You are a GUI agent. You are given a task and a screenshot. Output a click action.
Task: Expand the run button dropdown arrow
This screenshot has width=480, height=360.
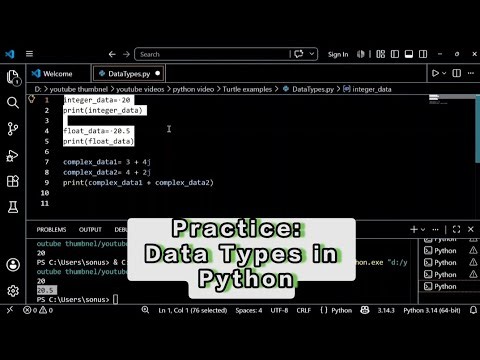(444, 73)
